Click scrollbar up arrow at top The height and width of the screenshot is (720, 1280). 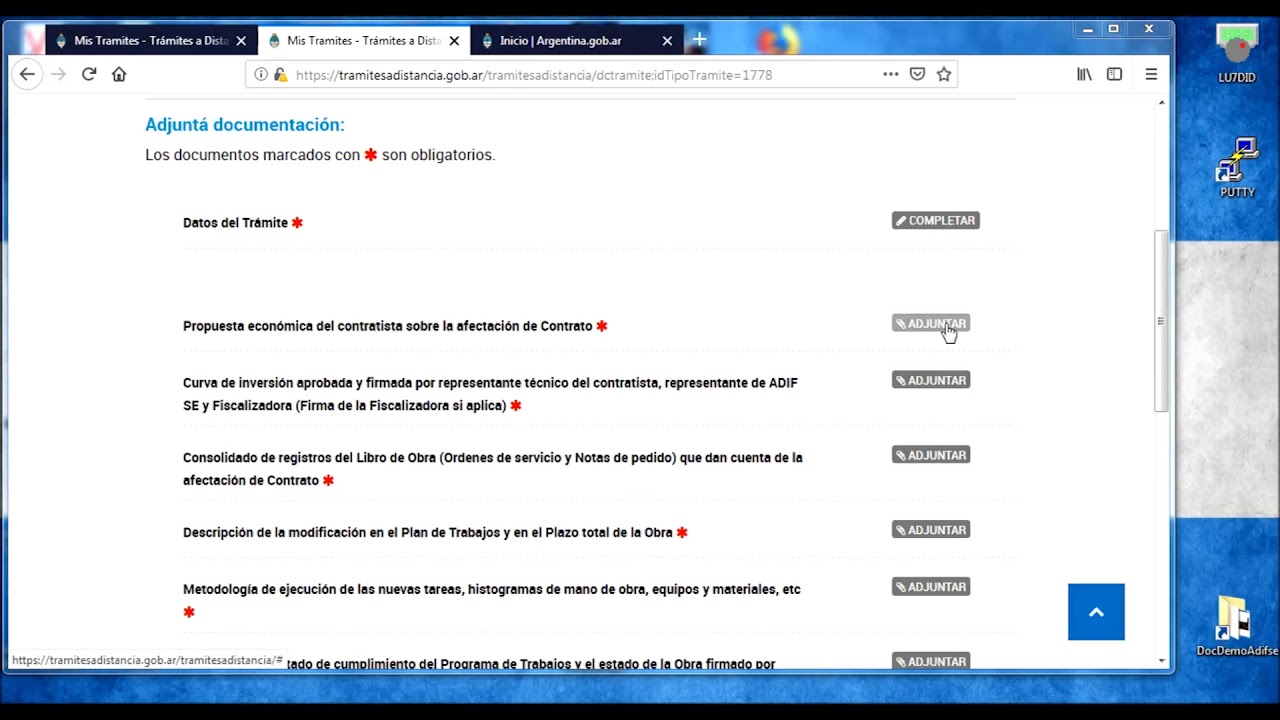pos(1161,102)
